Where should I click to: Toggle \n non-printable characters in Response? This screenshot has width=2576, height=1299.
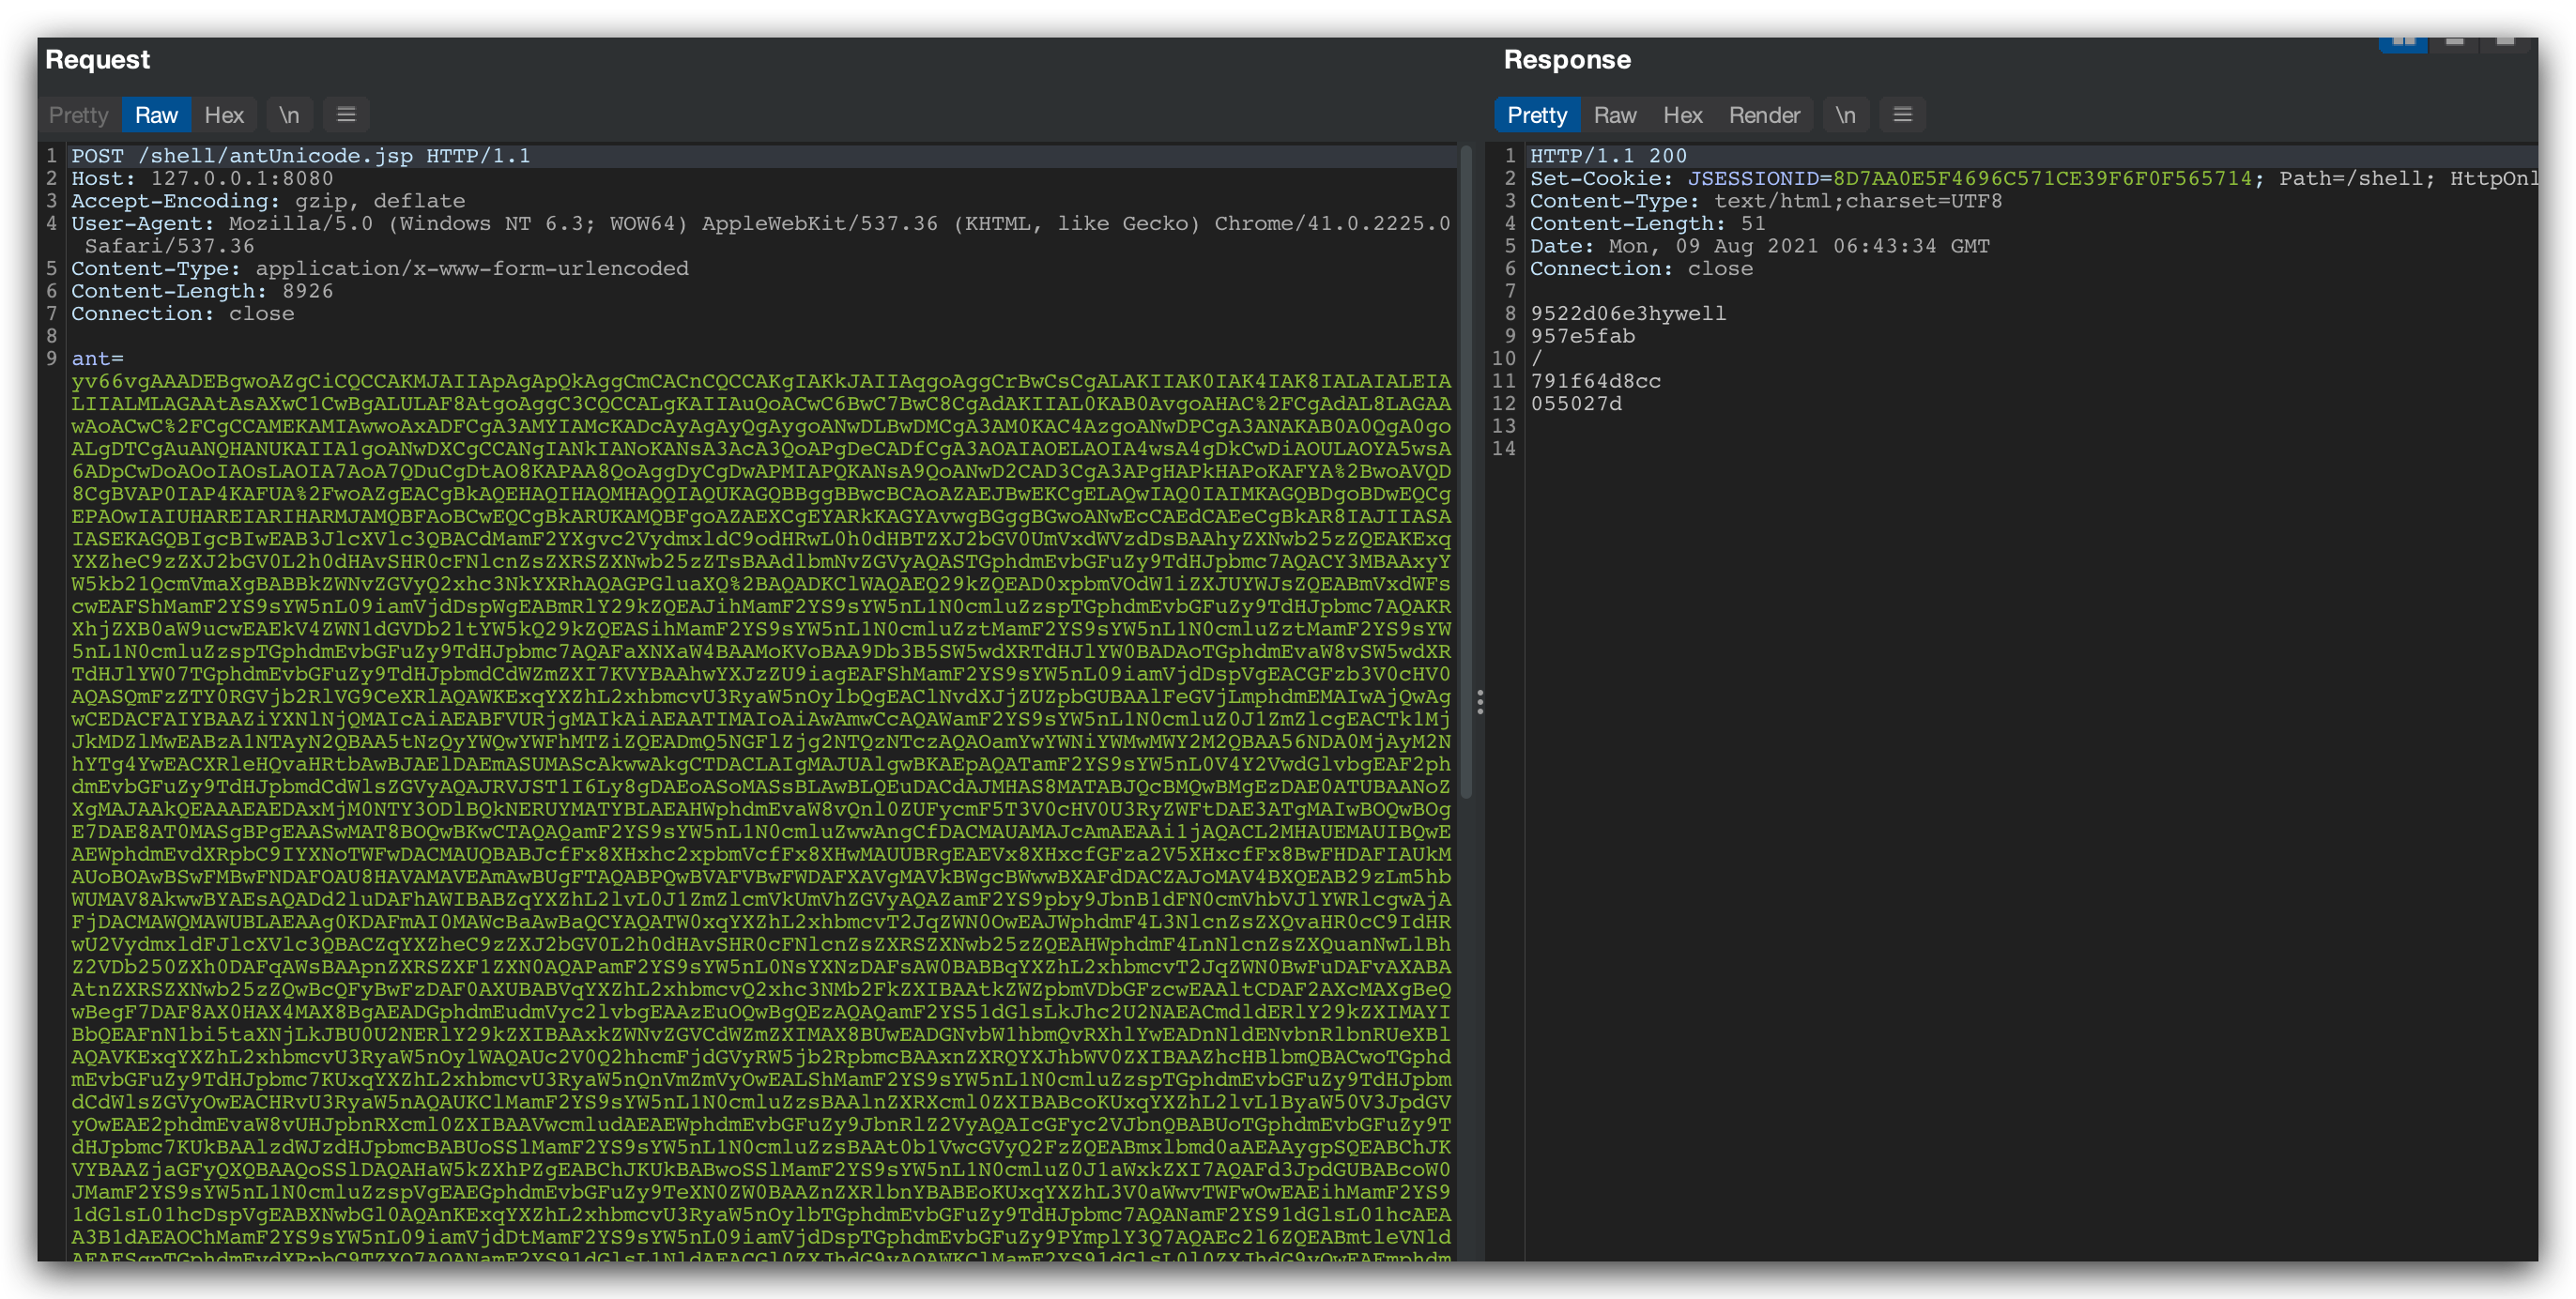point(1845,115)
